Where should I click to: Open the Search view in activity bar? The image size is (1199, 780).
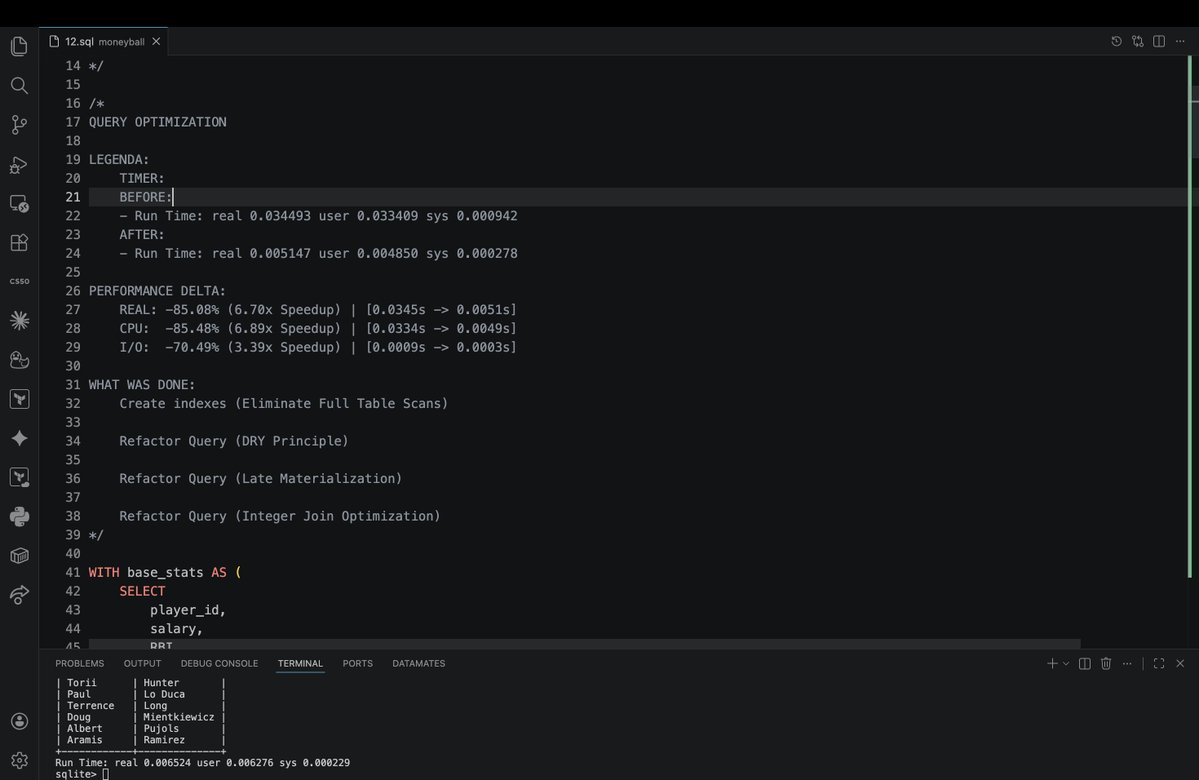coord(19,85)
